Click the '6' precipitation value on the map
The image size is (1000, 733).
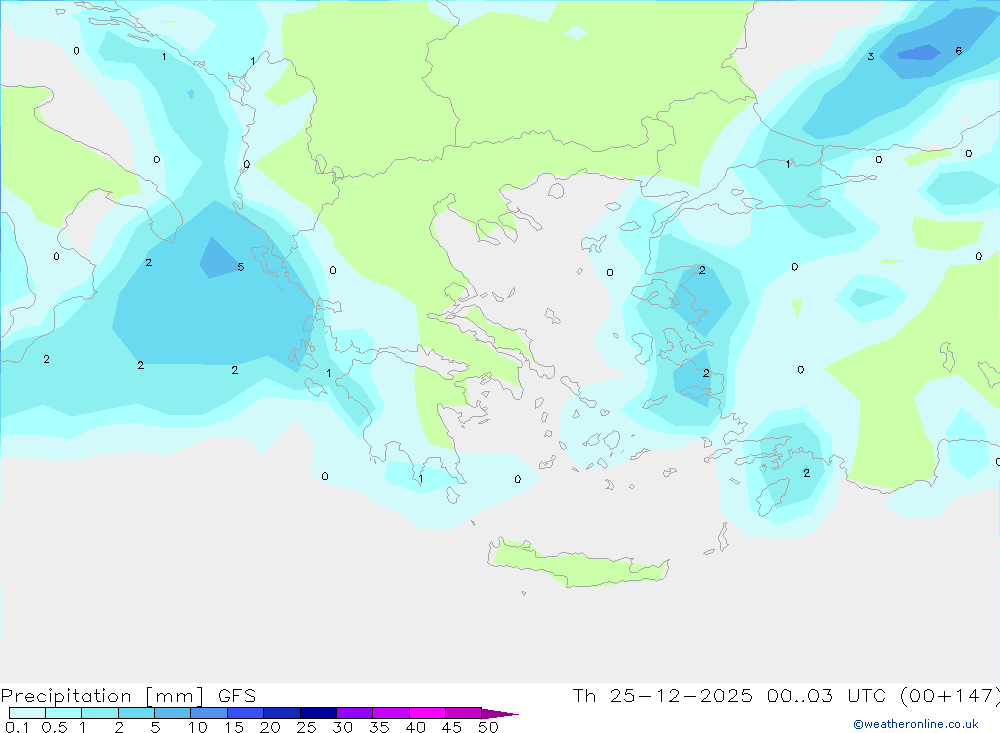tap(959, 51)
